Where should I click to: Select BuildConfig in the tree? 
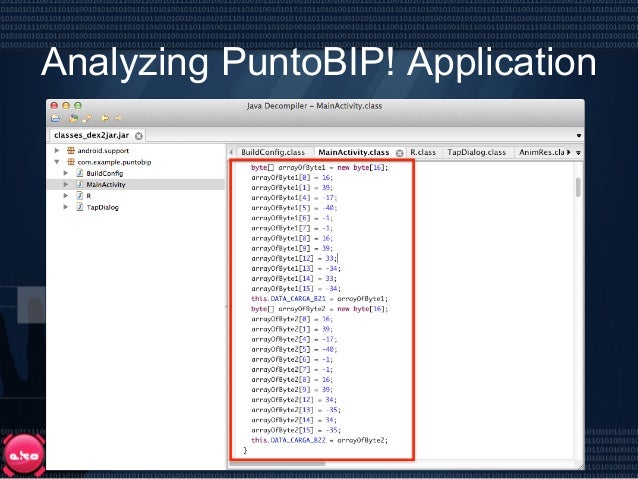click(105, 173)
